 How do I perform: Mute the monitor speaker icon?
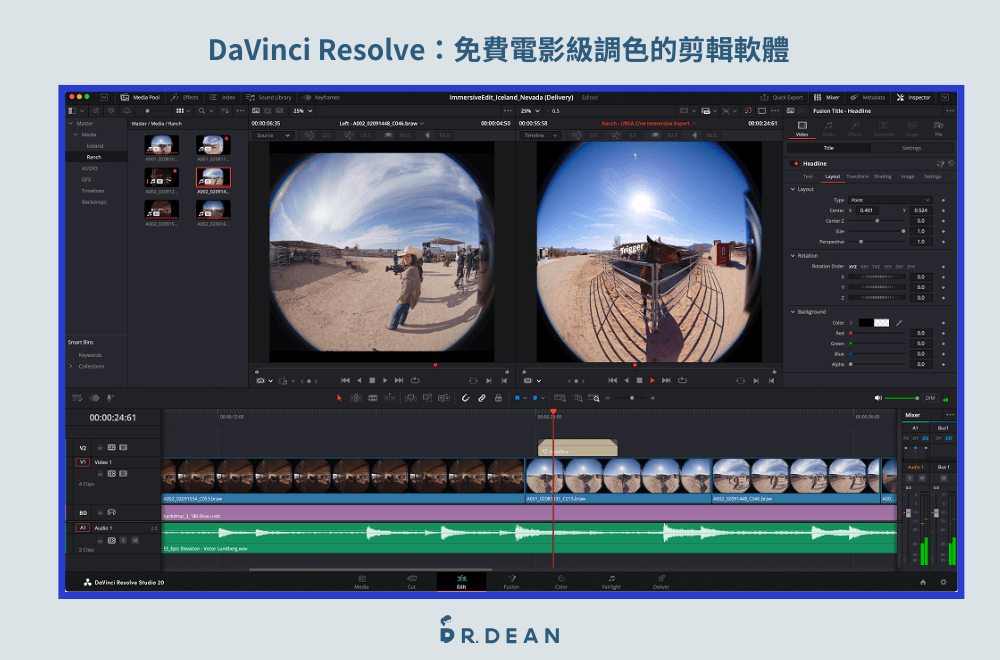pos(878,398)
